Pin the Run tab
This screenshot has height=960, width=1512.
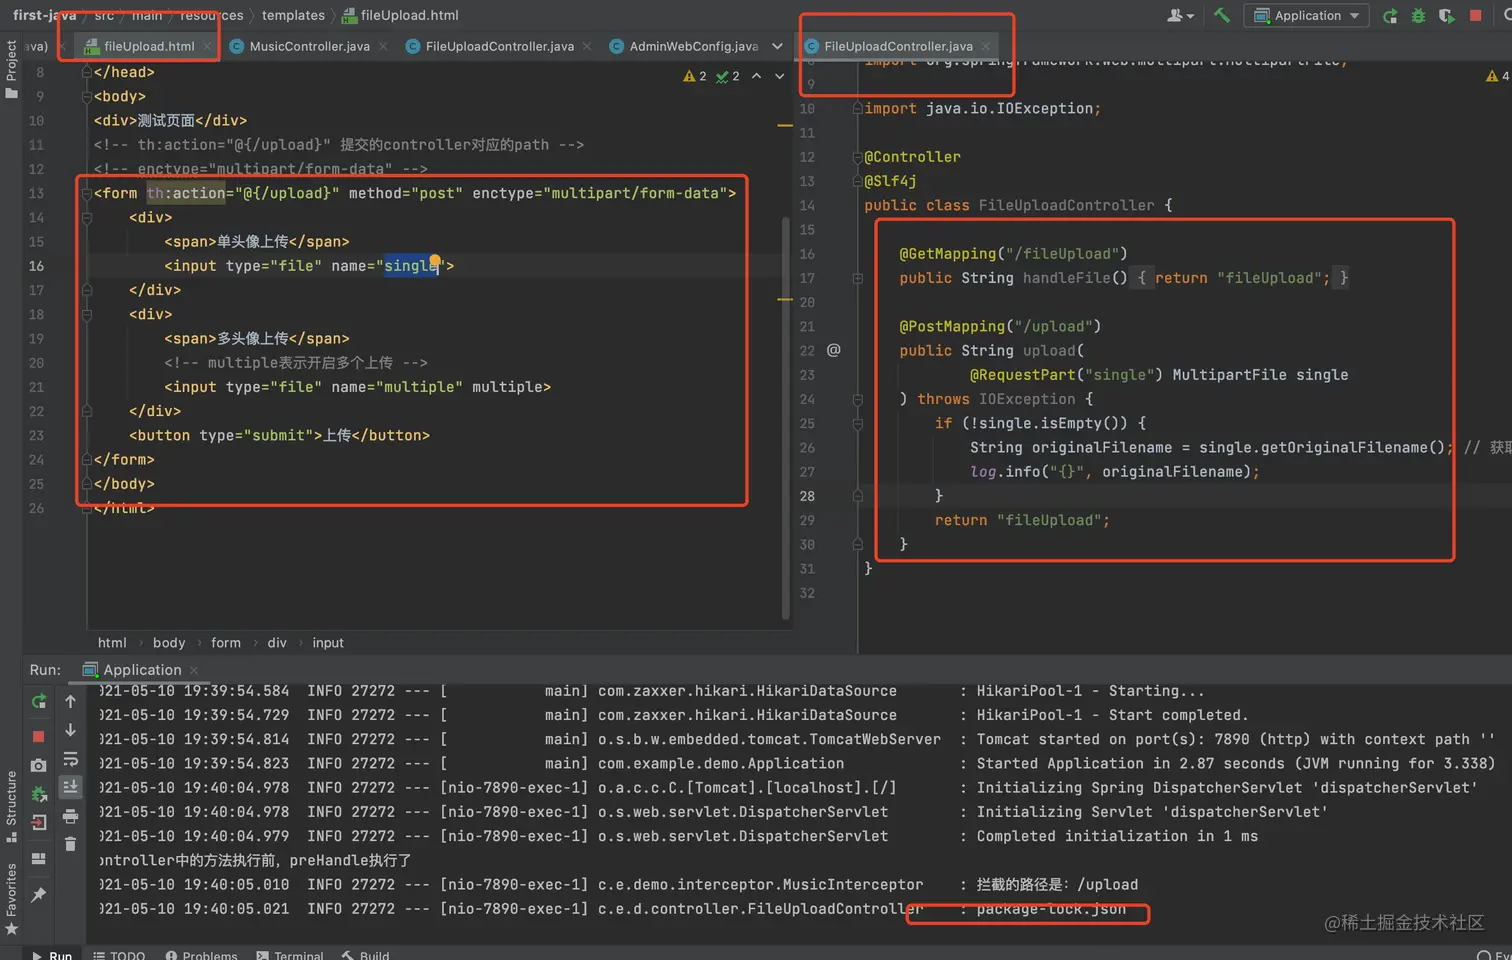click(39, 895)
